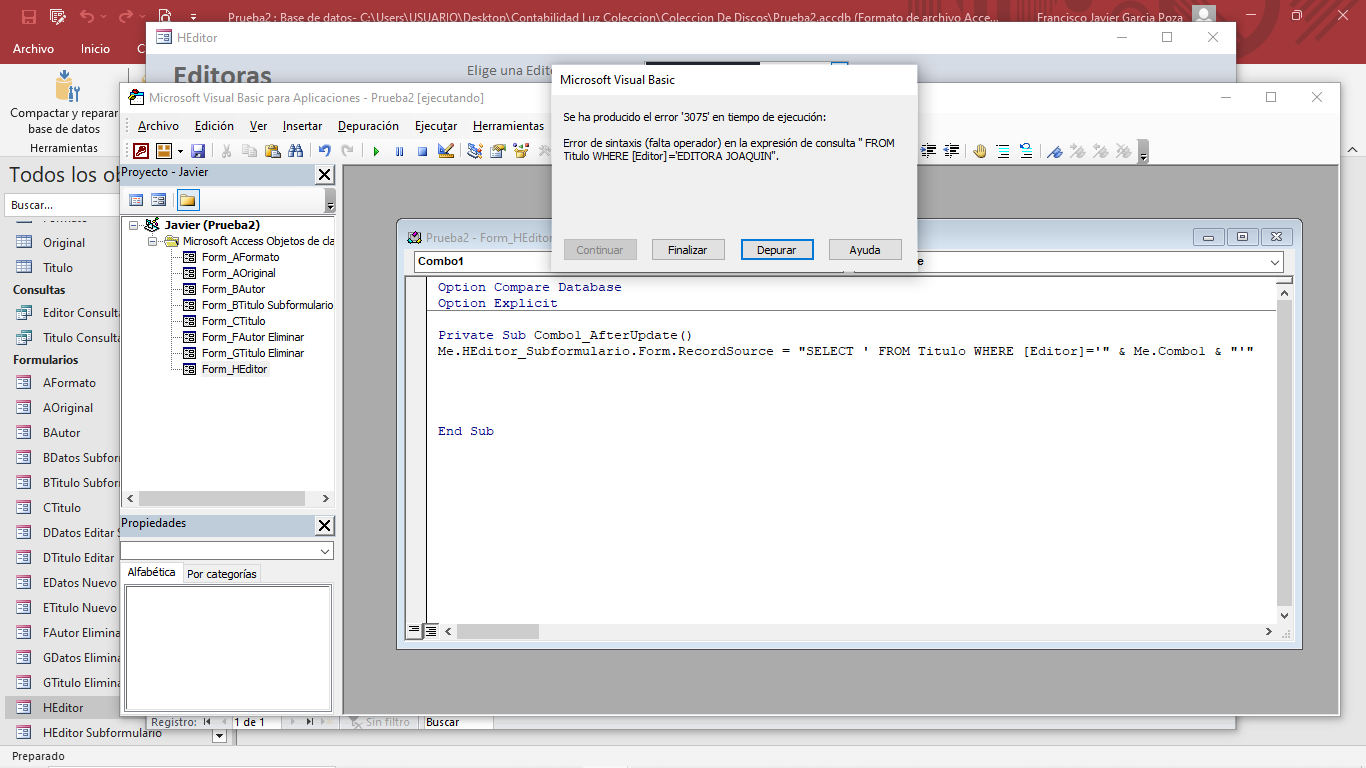The height and width of the screenshot is (768, 1366).
Task: Open the Propiedades object dropdown
Action: tap(325, 551)
